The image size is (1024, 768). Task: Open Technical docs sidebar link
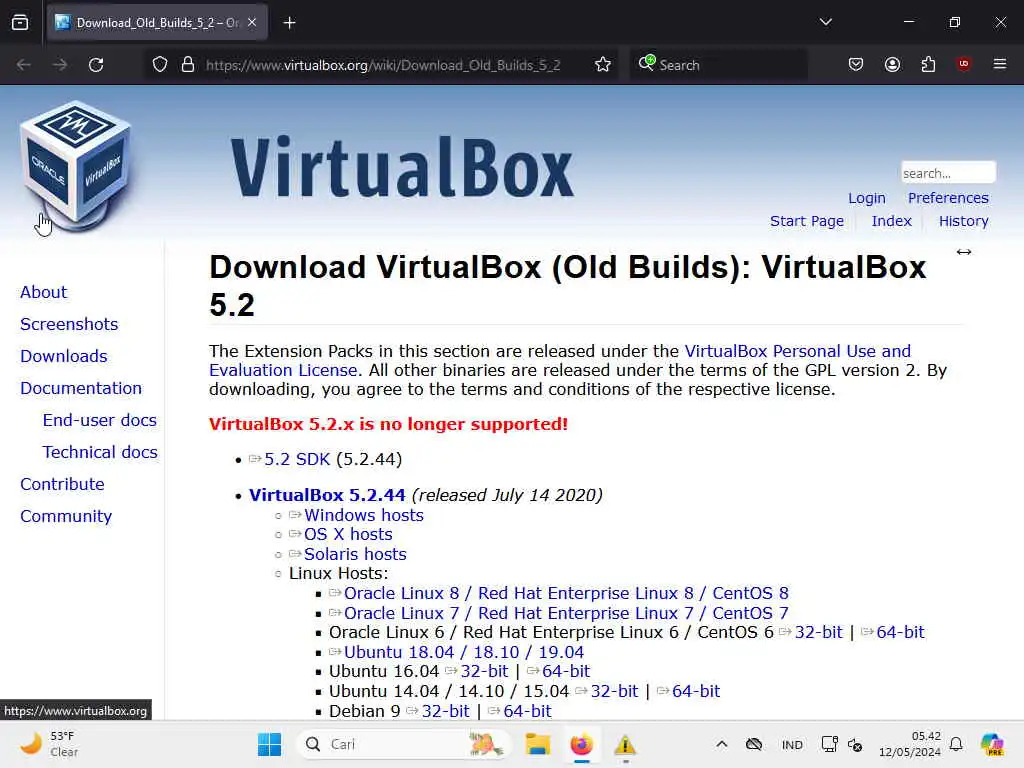tap(100, 452)
